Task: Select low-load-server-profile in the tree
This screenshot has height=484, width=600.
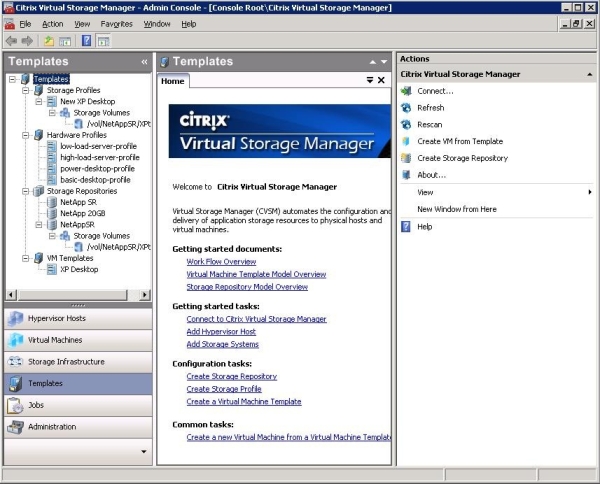Action: point(99,146)
